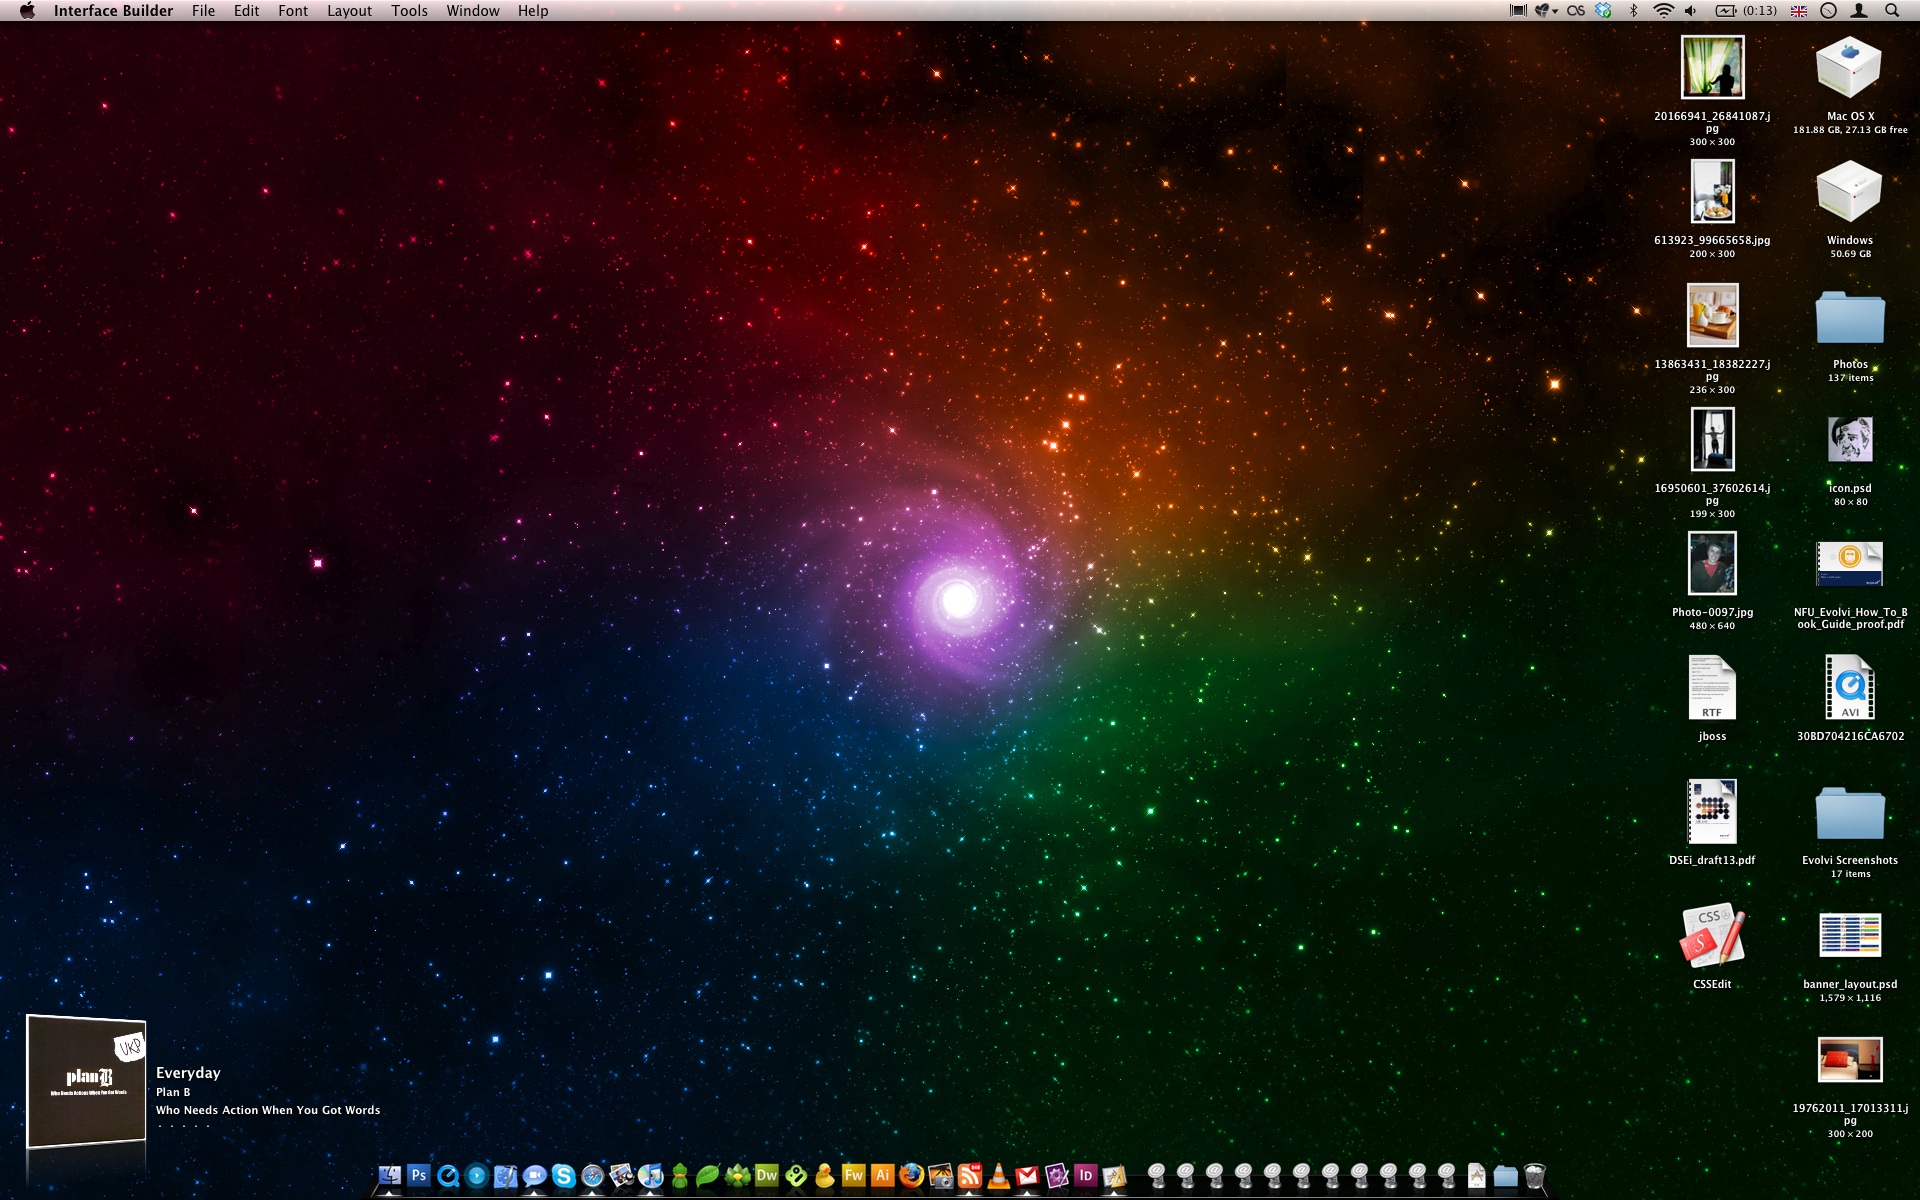The height and width of the screenshot is (1200, 1920).
Task: Click the Dropbox menu bar icon
Action: (x=1604, y=11)
